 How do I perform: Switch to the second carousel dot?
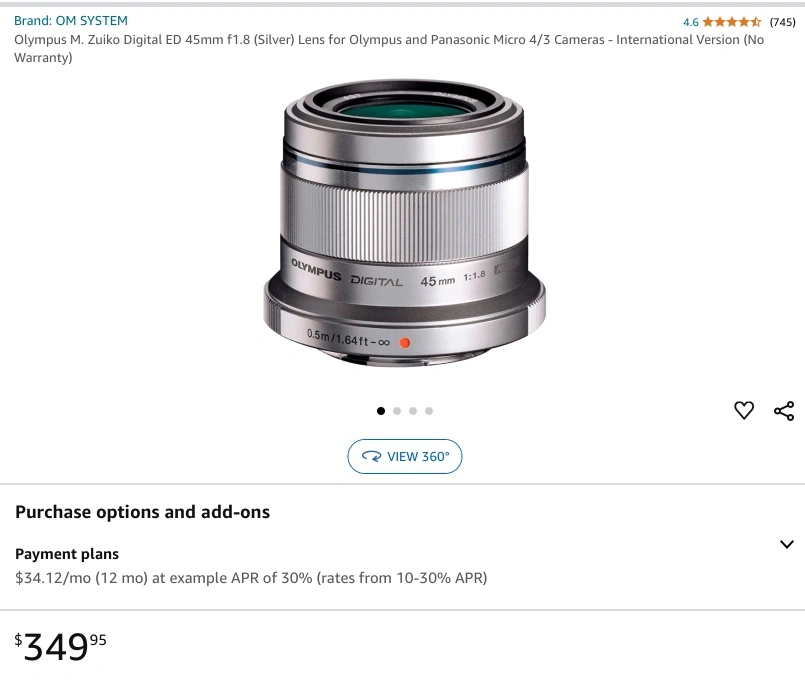click(x=397, y=411)
